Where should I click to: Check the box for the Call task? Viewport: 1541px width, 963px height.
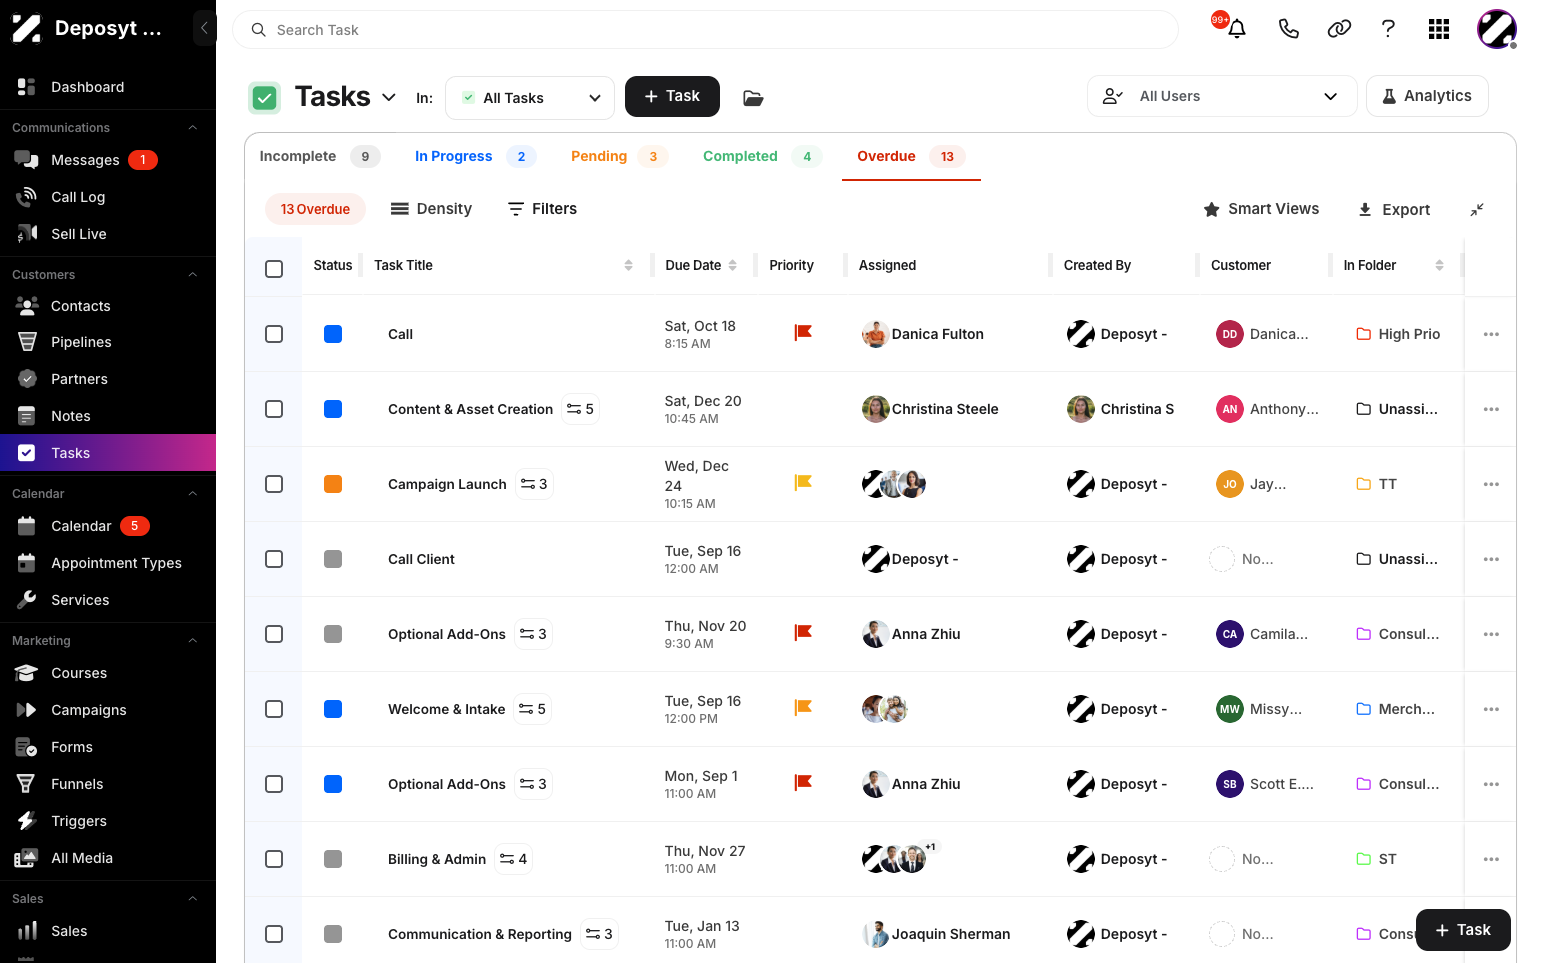click(274, 334)
